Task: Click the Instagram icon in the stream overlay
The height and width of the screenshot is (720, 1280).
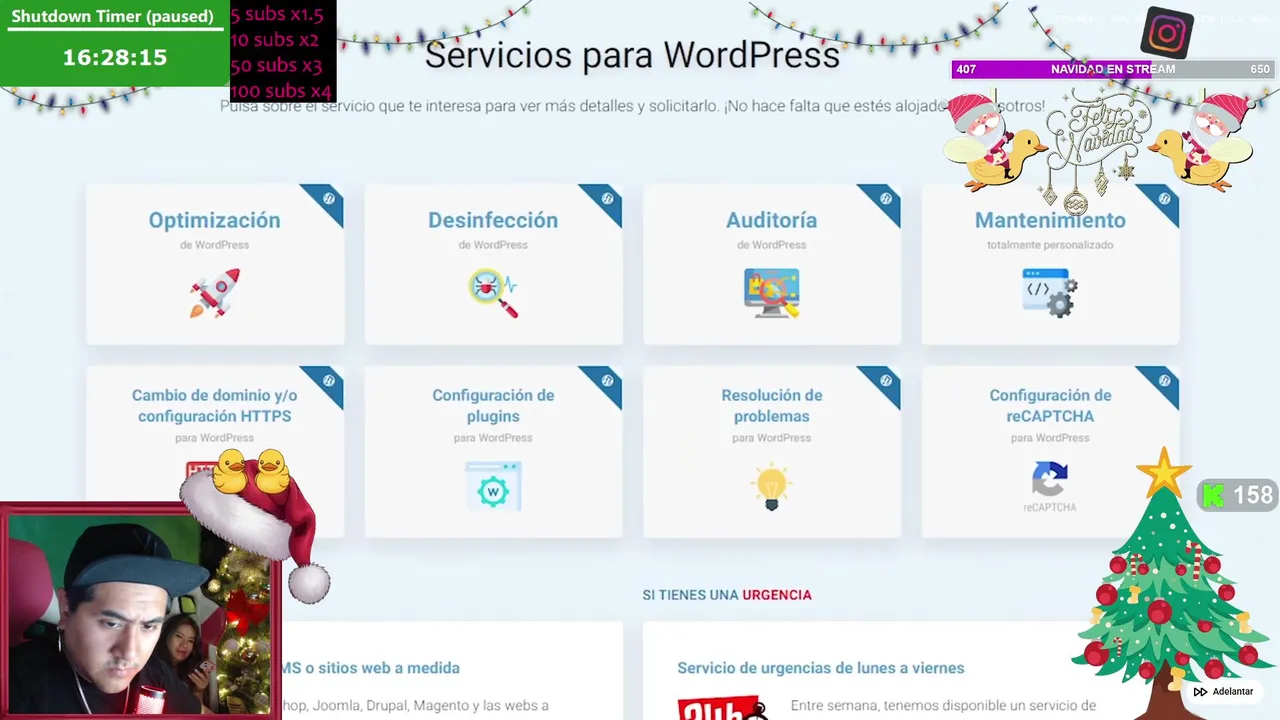Action: 1167,33
